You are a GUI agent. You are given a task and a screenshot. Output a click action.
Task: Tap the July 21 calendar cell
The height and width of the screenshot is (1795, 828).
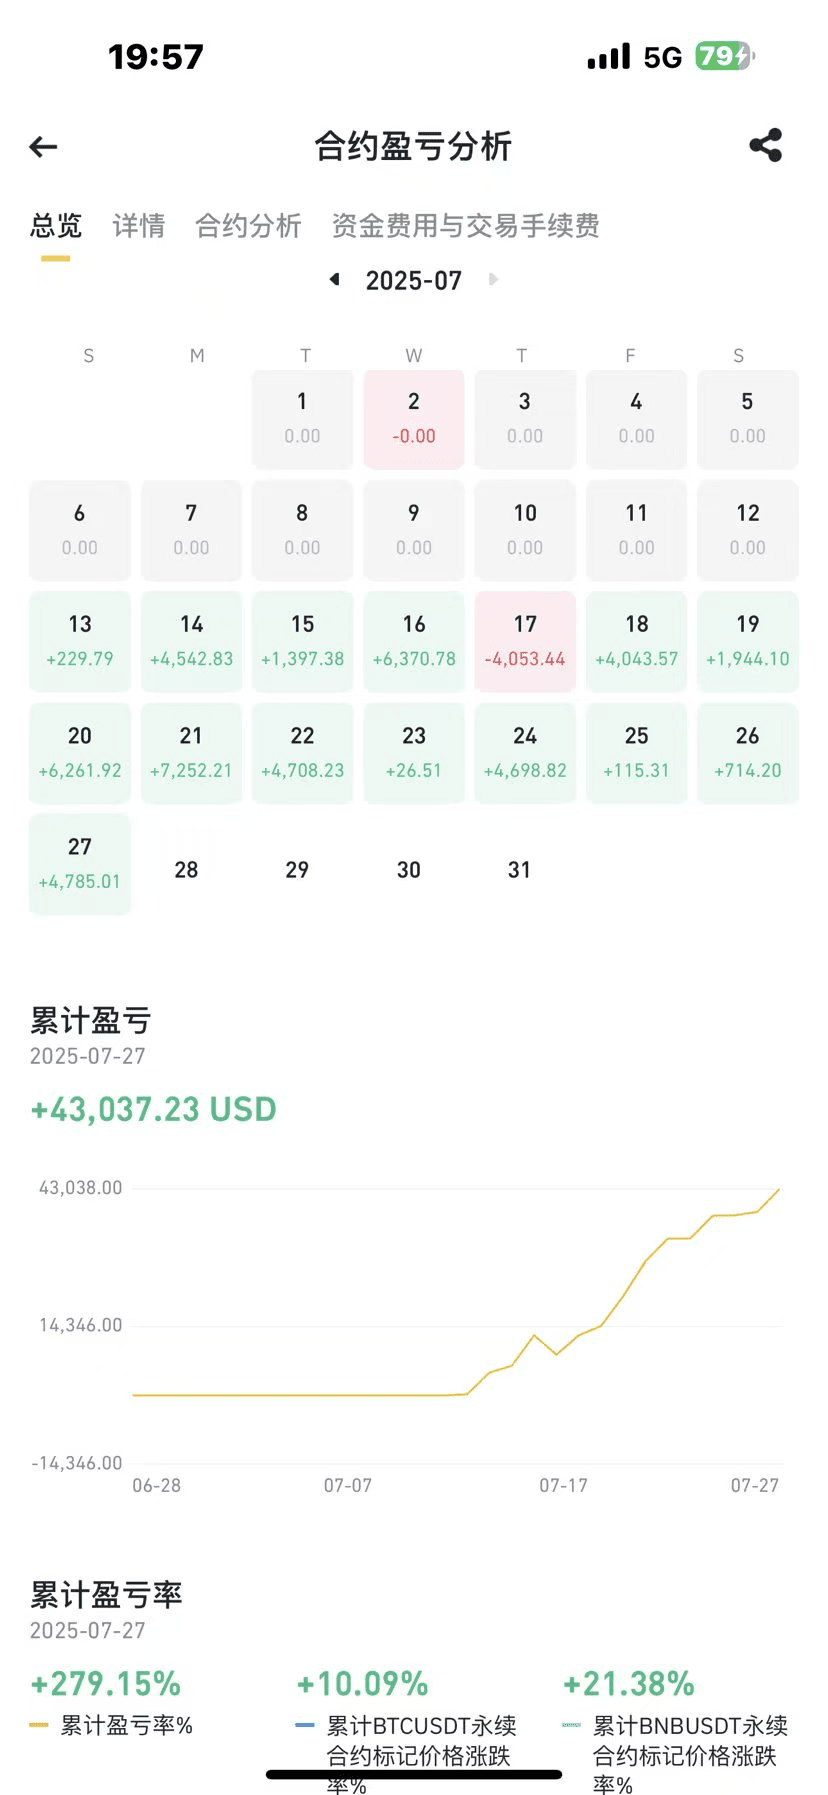(x=191, y=752)
